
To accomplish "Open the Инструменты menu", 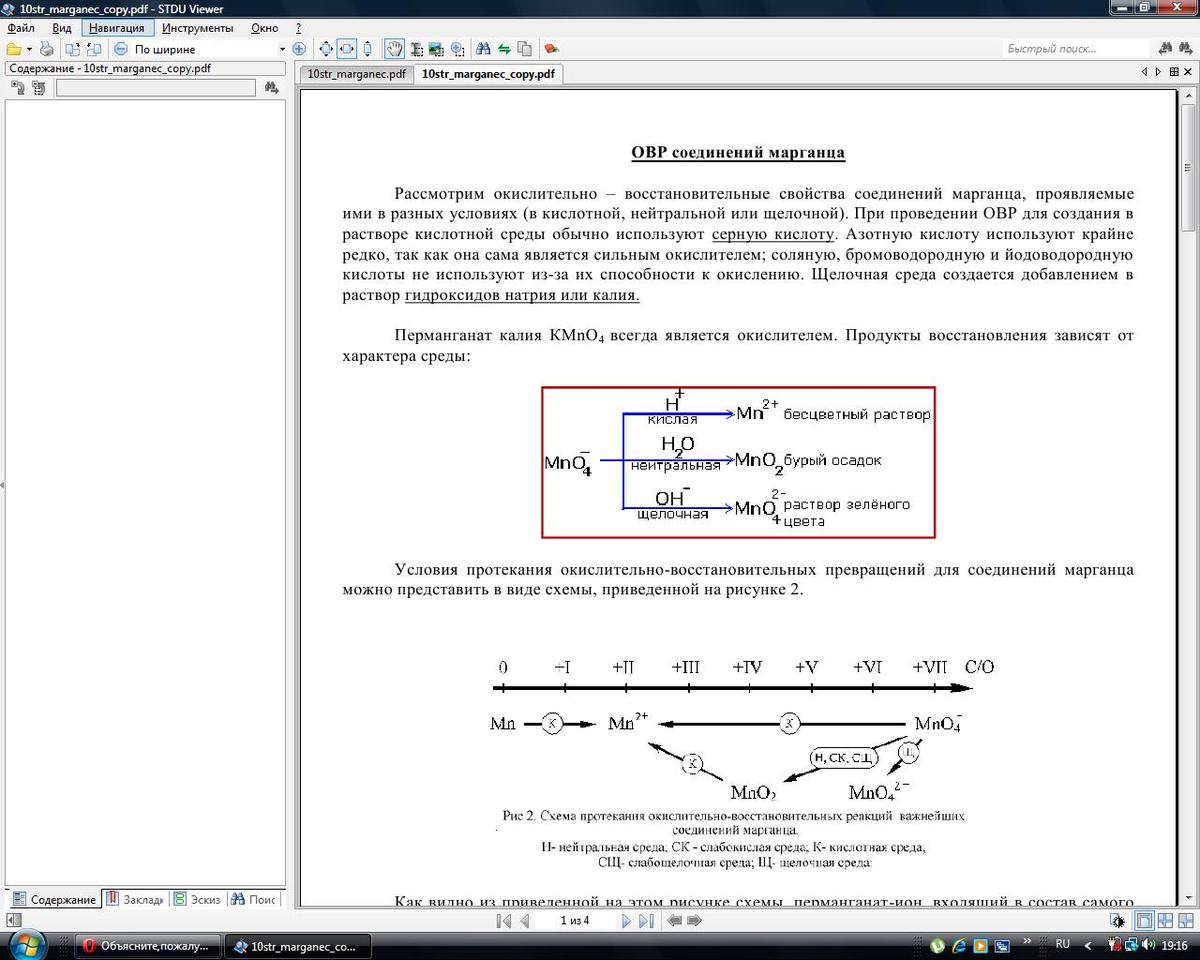I will point(198,28).
